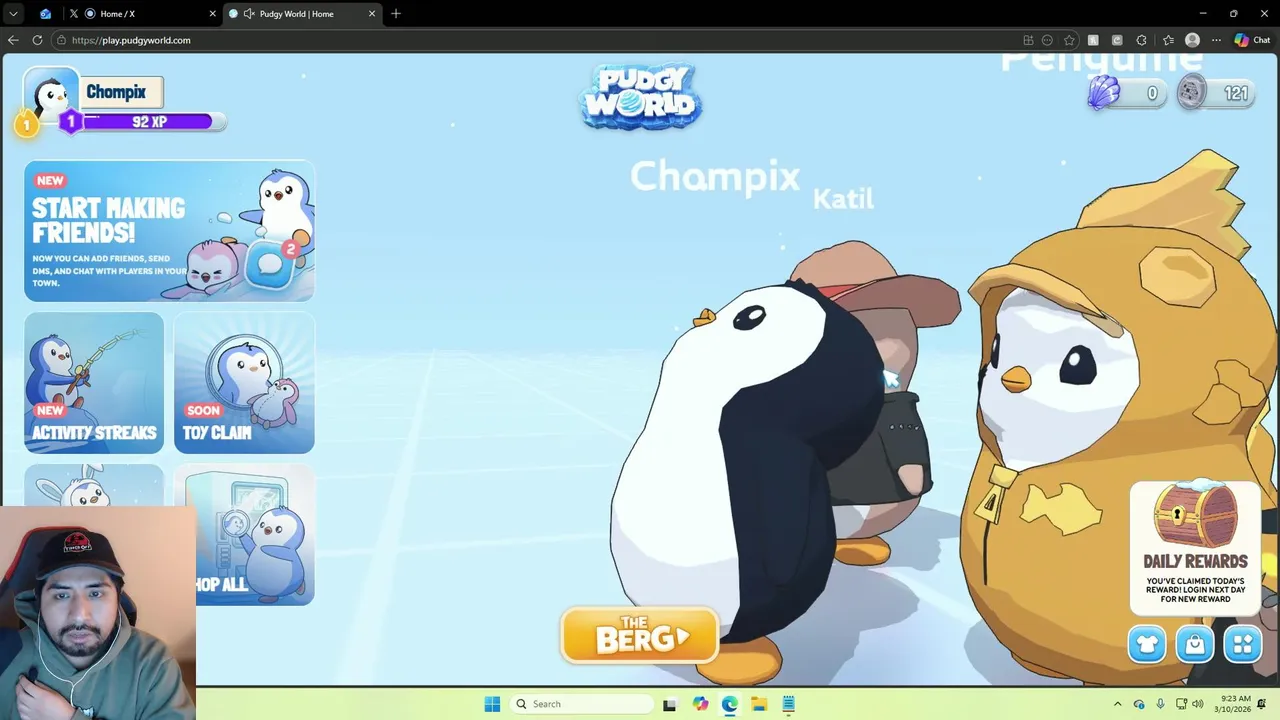Image resolution: width=1280 pixels, height=720 pixels.
Task: Add page to favorites with the star icon
Action: [x=1069, y=40]
